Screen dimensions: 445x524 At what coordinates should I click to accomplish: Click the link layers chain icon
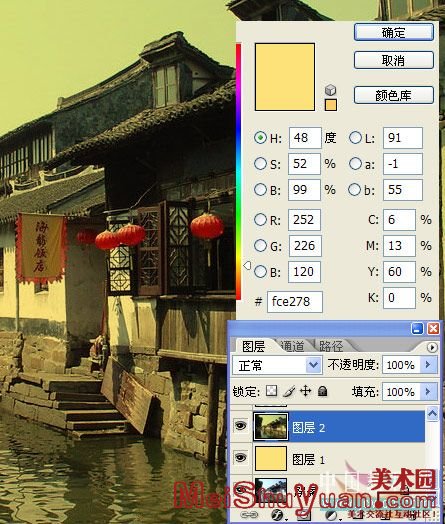(248, 515)
